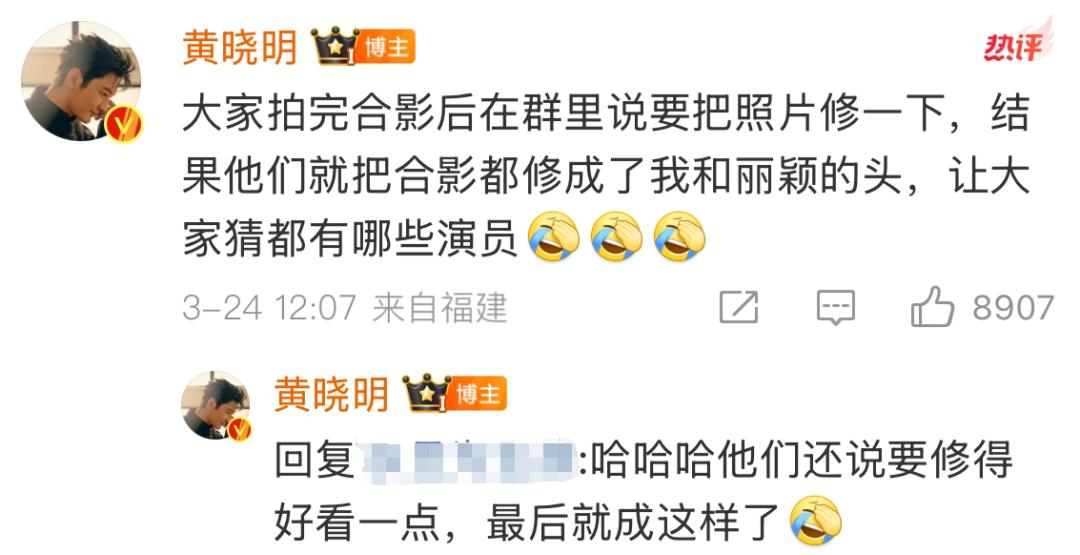Click the blurred username after 回复
Screen dimensions: 1080x555
tap(466, 459)
